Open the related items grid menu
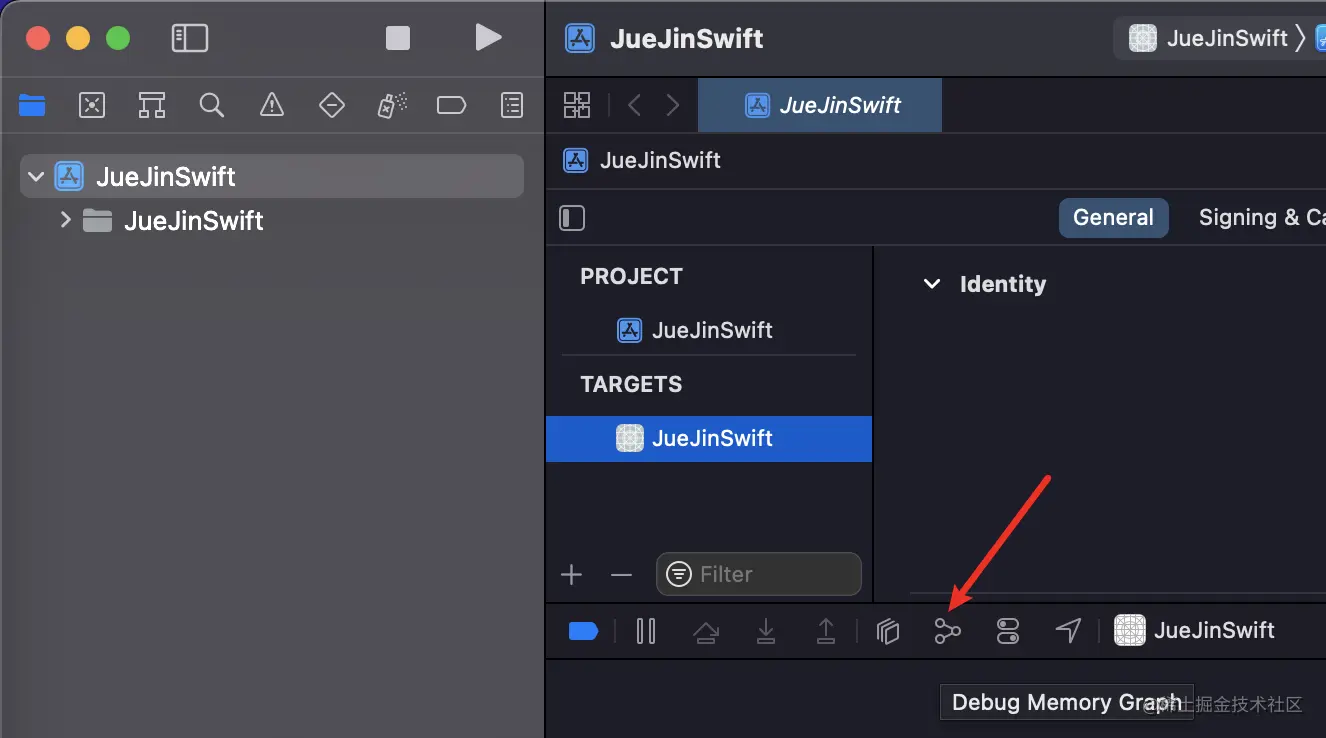This screenshot has height=738, width=1326. coord(577,105)
